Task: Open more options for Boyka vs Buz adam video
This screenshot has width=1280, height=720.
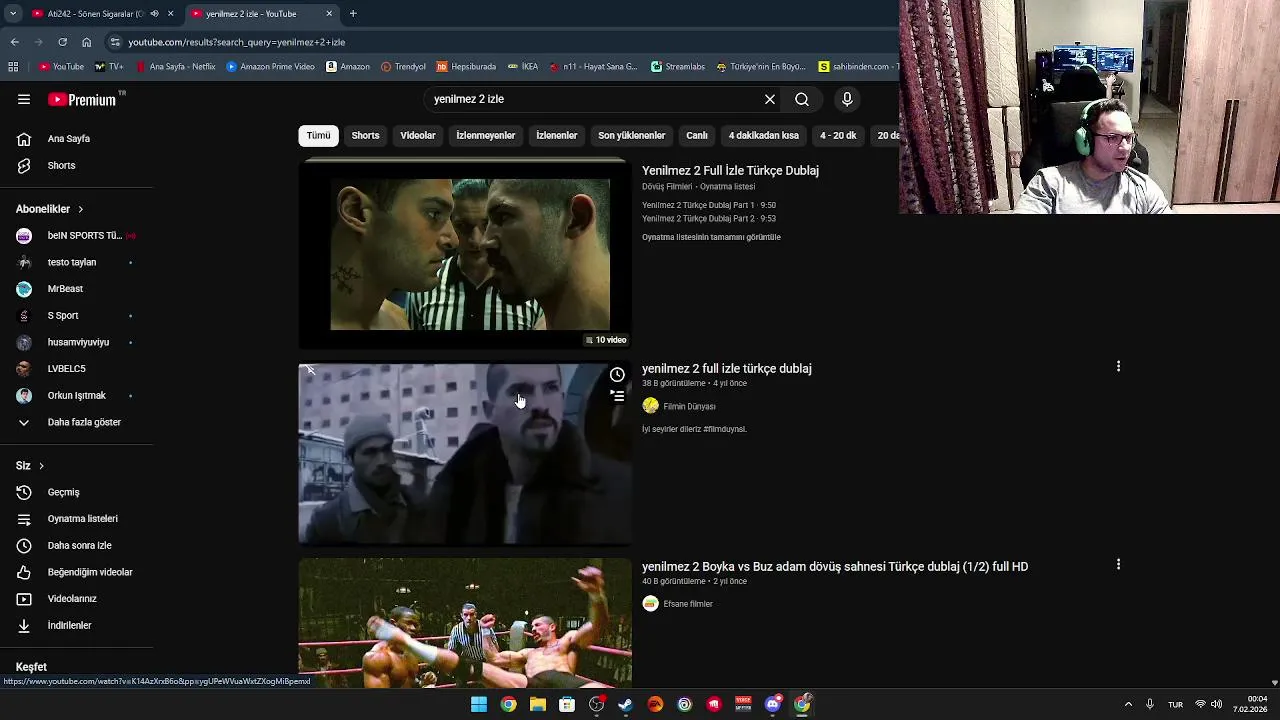Action: [x=1118, y=564]
